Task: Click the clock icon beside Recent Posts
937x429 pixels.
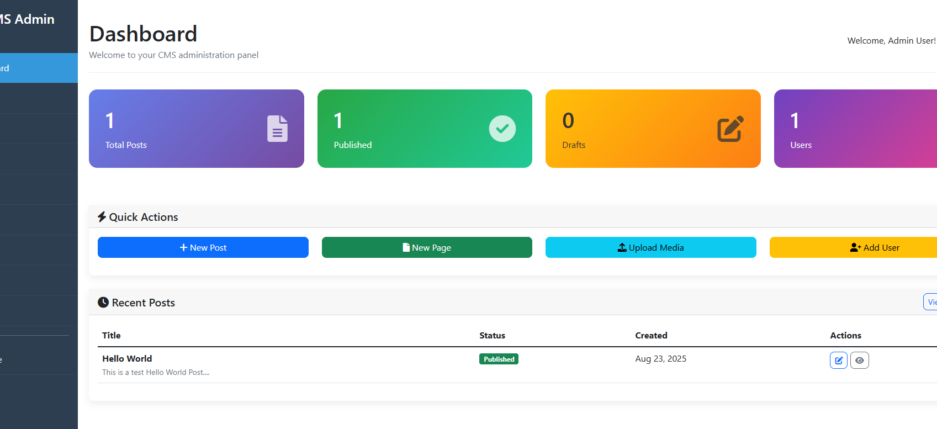Action: coord(103,302)
